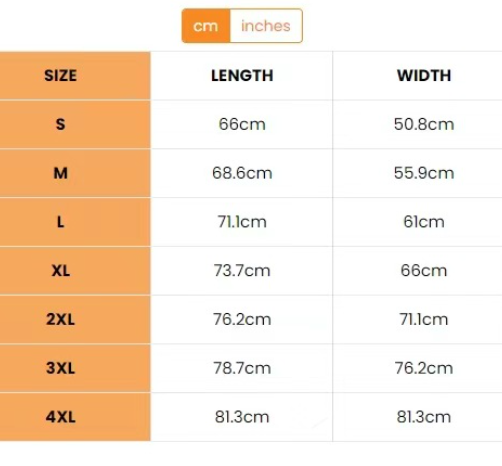Click the LENGTH column header
Image resolution: width=502 pixels, height=466 pixels.
tap(242, 75)
